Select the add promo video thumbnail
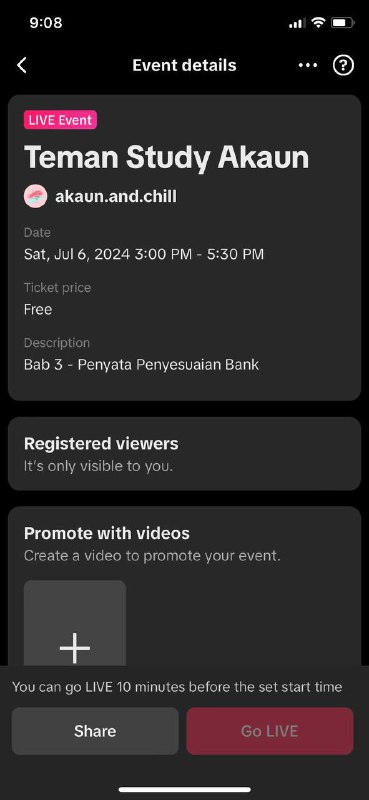 (x=75, y=623)
